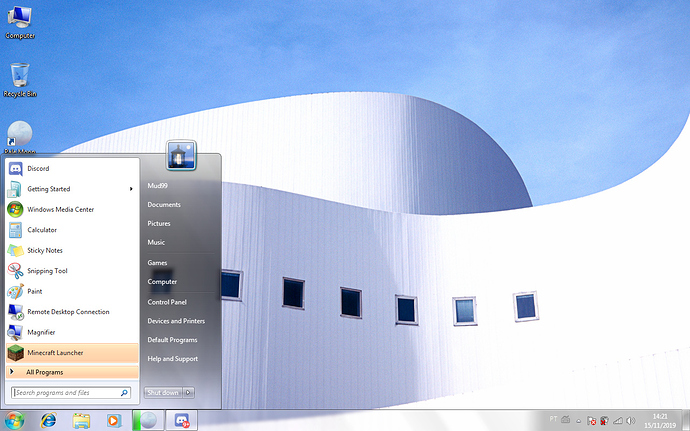Switch to Pale Moon on the taskbar
690x431 pixels.
(148, 420)
